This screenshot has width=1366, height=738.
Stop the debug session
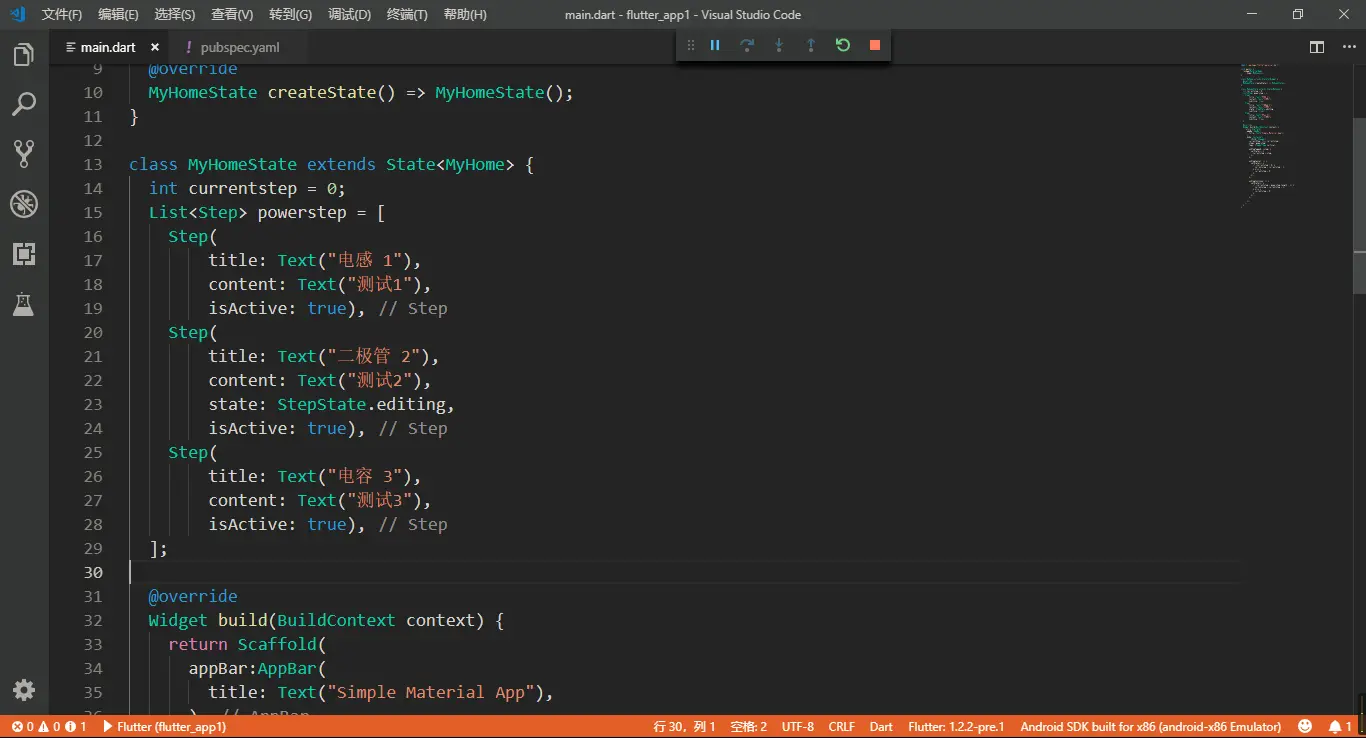coord(875,45)
